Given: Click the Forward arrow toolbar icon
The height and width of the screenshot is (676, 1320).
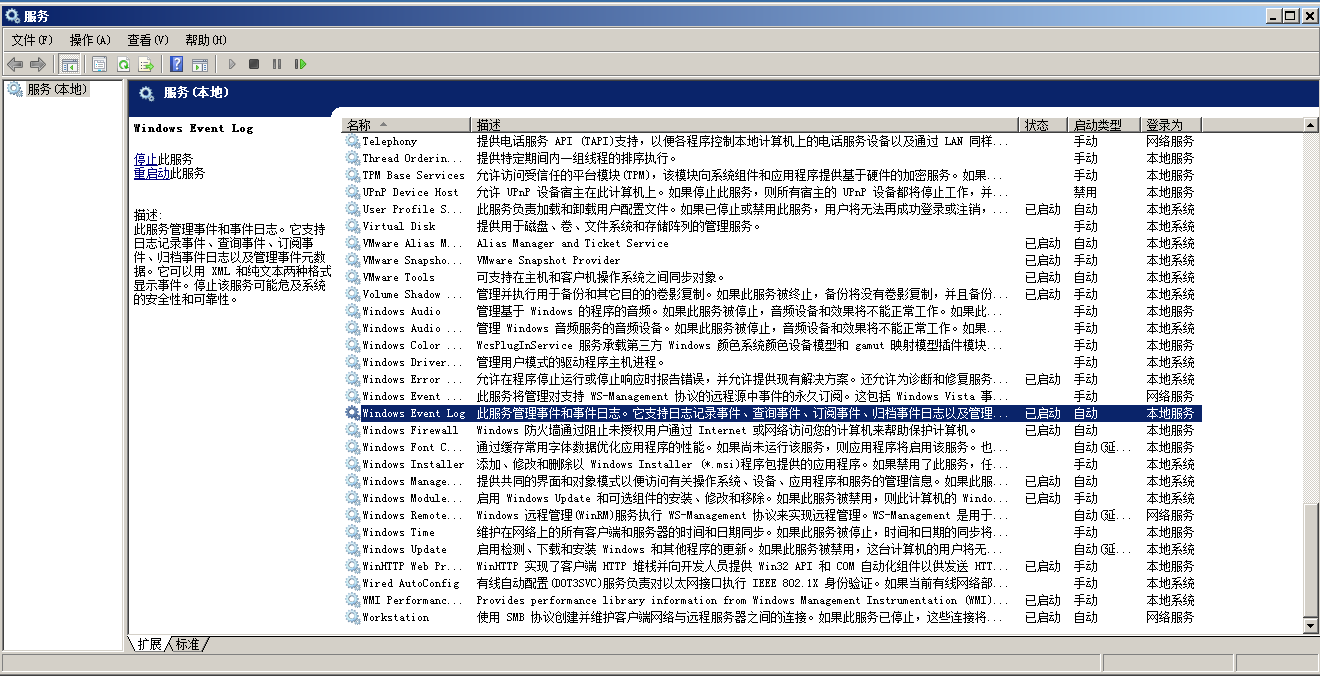Looking at the screenshot, I should tap(38, 64).
